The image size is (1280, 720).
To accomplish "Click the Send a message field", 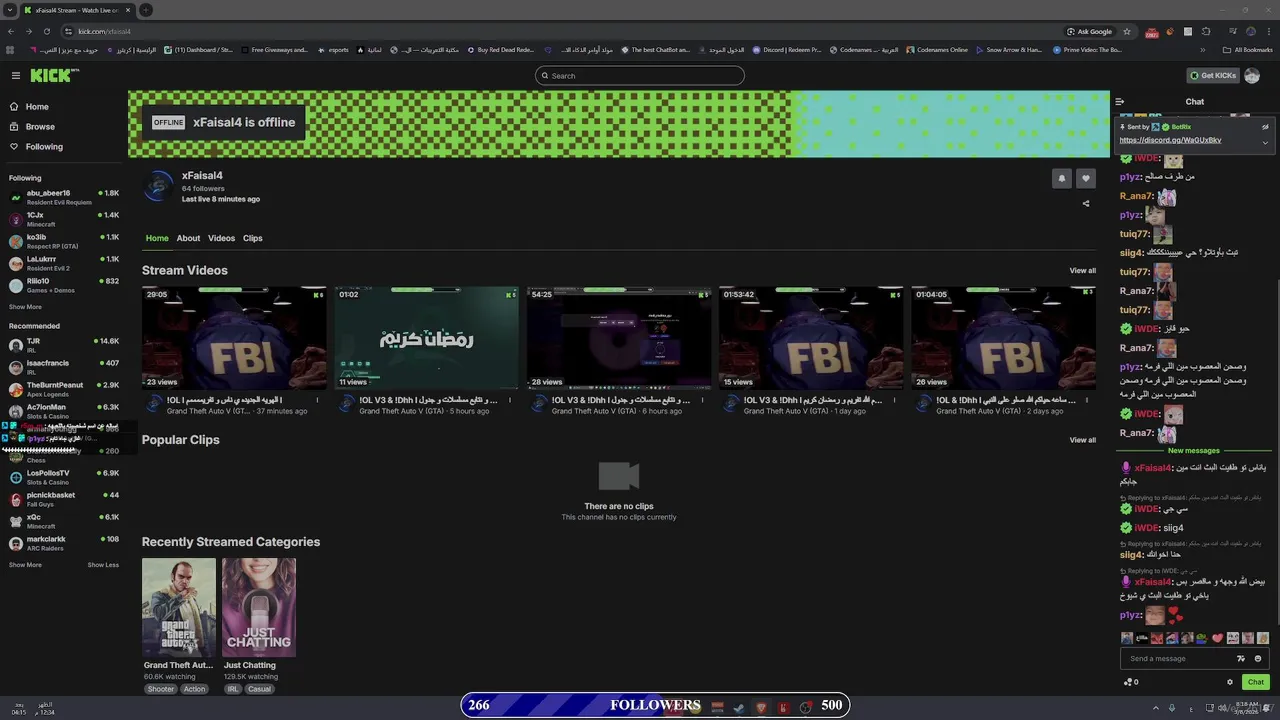I will click(1178, 659).
